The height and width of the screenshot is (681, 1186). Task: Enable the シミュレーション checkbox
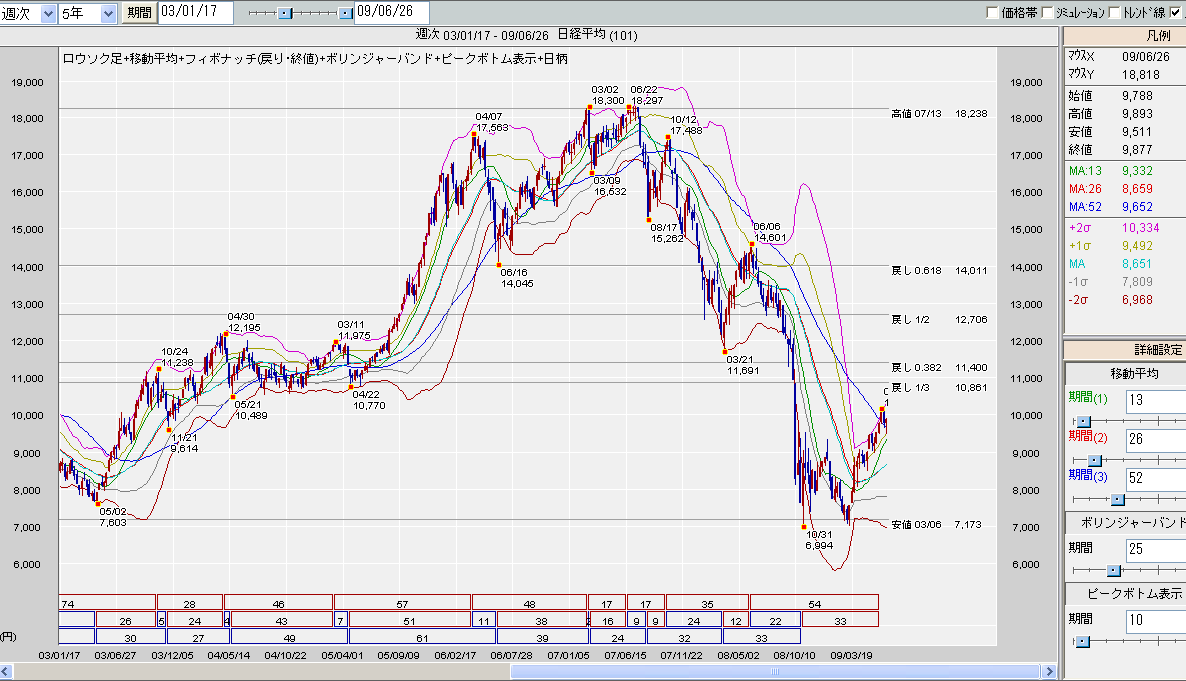(x=1048, y=12)
